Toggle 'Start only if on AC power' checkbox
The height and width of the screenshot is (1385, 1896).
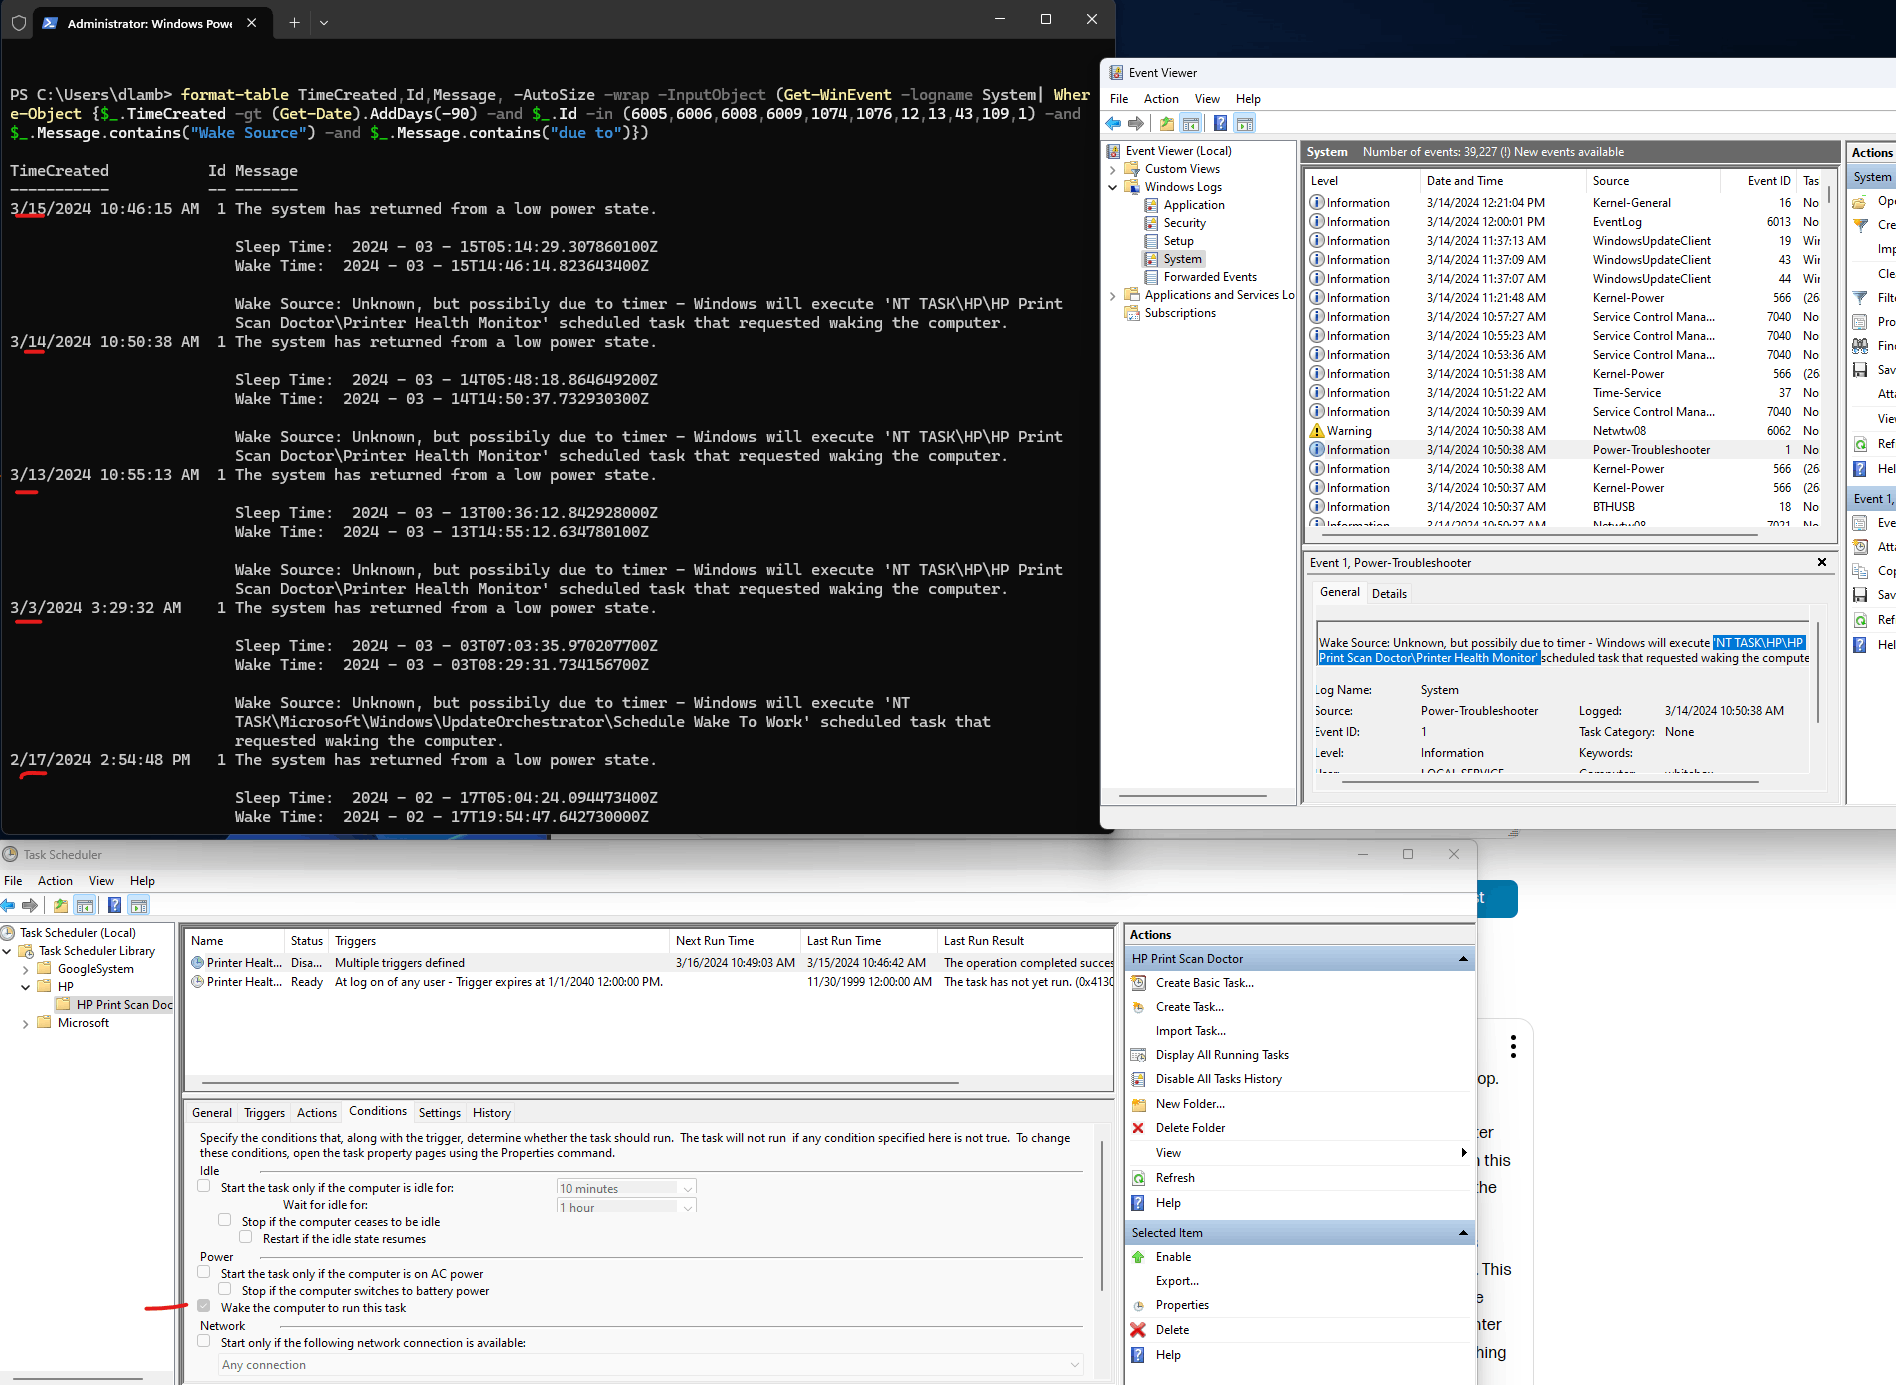pos(204,1273)
